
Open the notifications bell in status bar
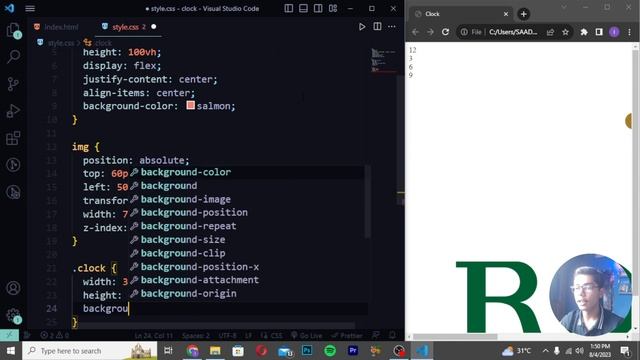(x=392, y=336)
